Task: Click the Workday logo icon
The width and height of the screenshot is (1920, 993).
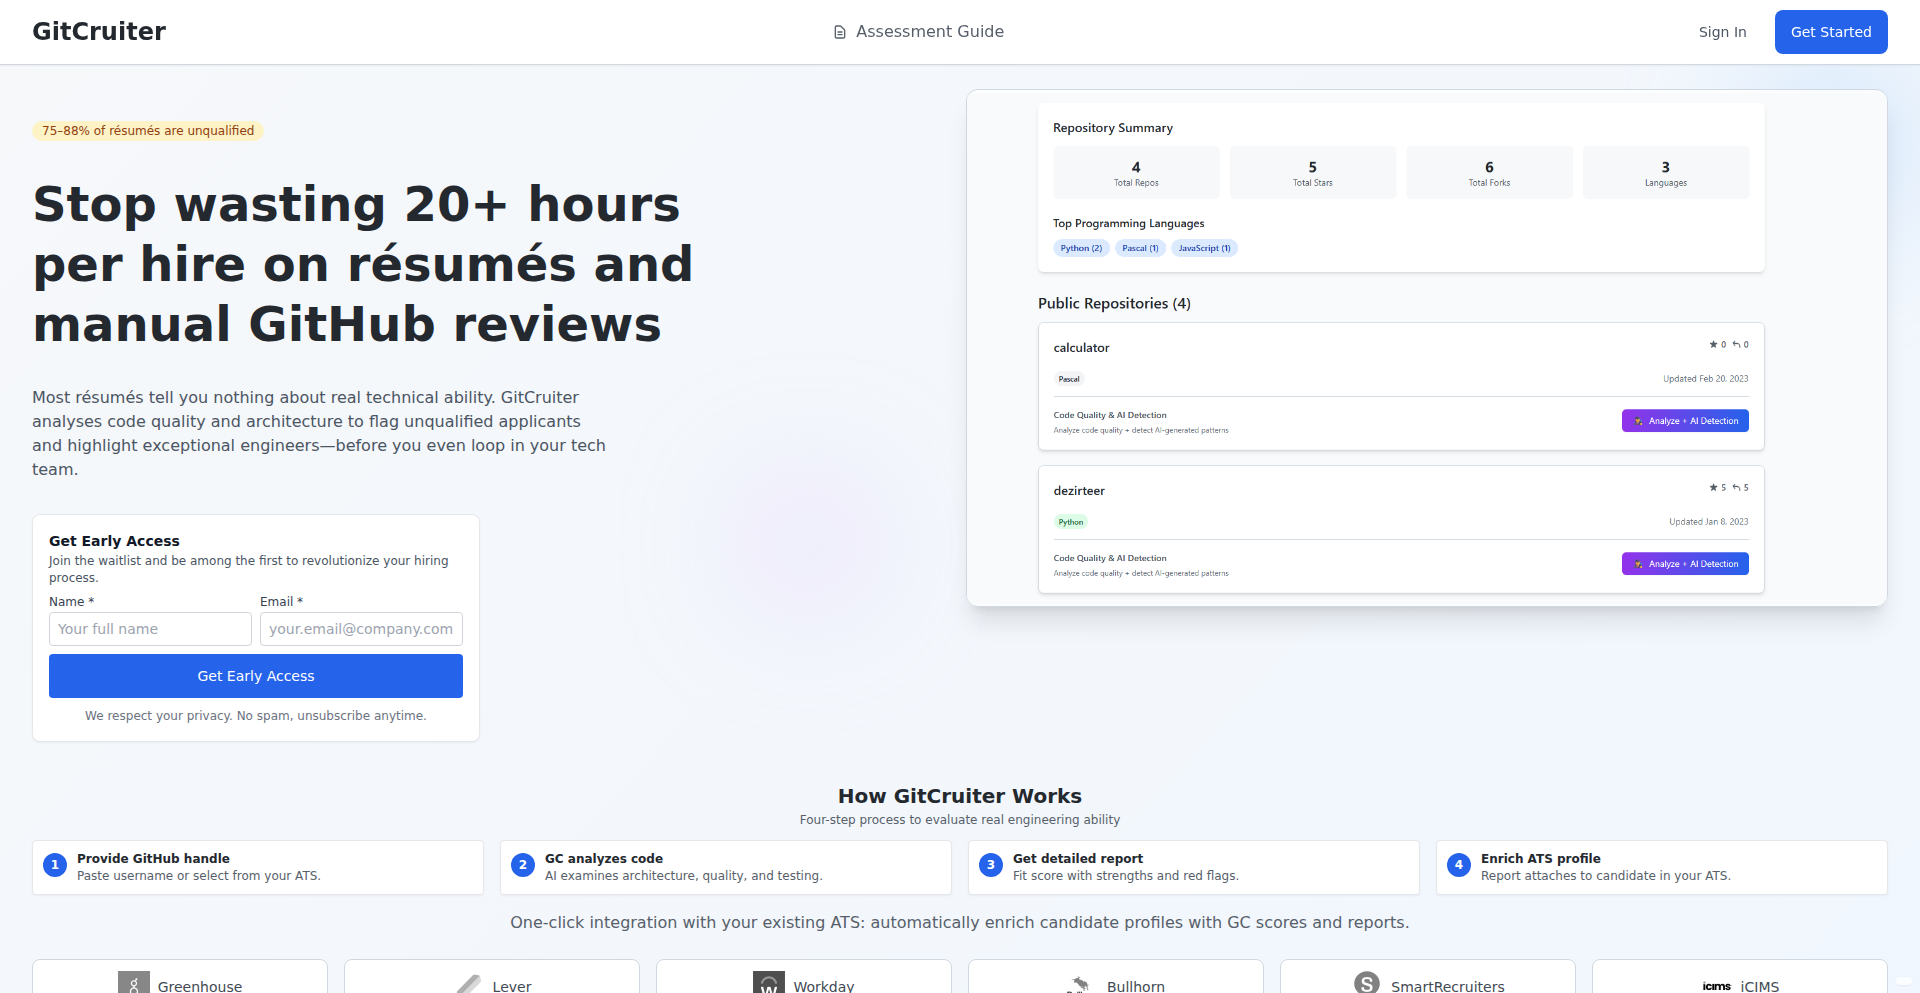Action: (x=767, y=983)
